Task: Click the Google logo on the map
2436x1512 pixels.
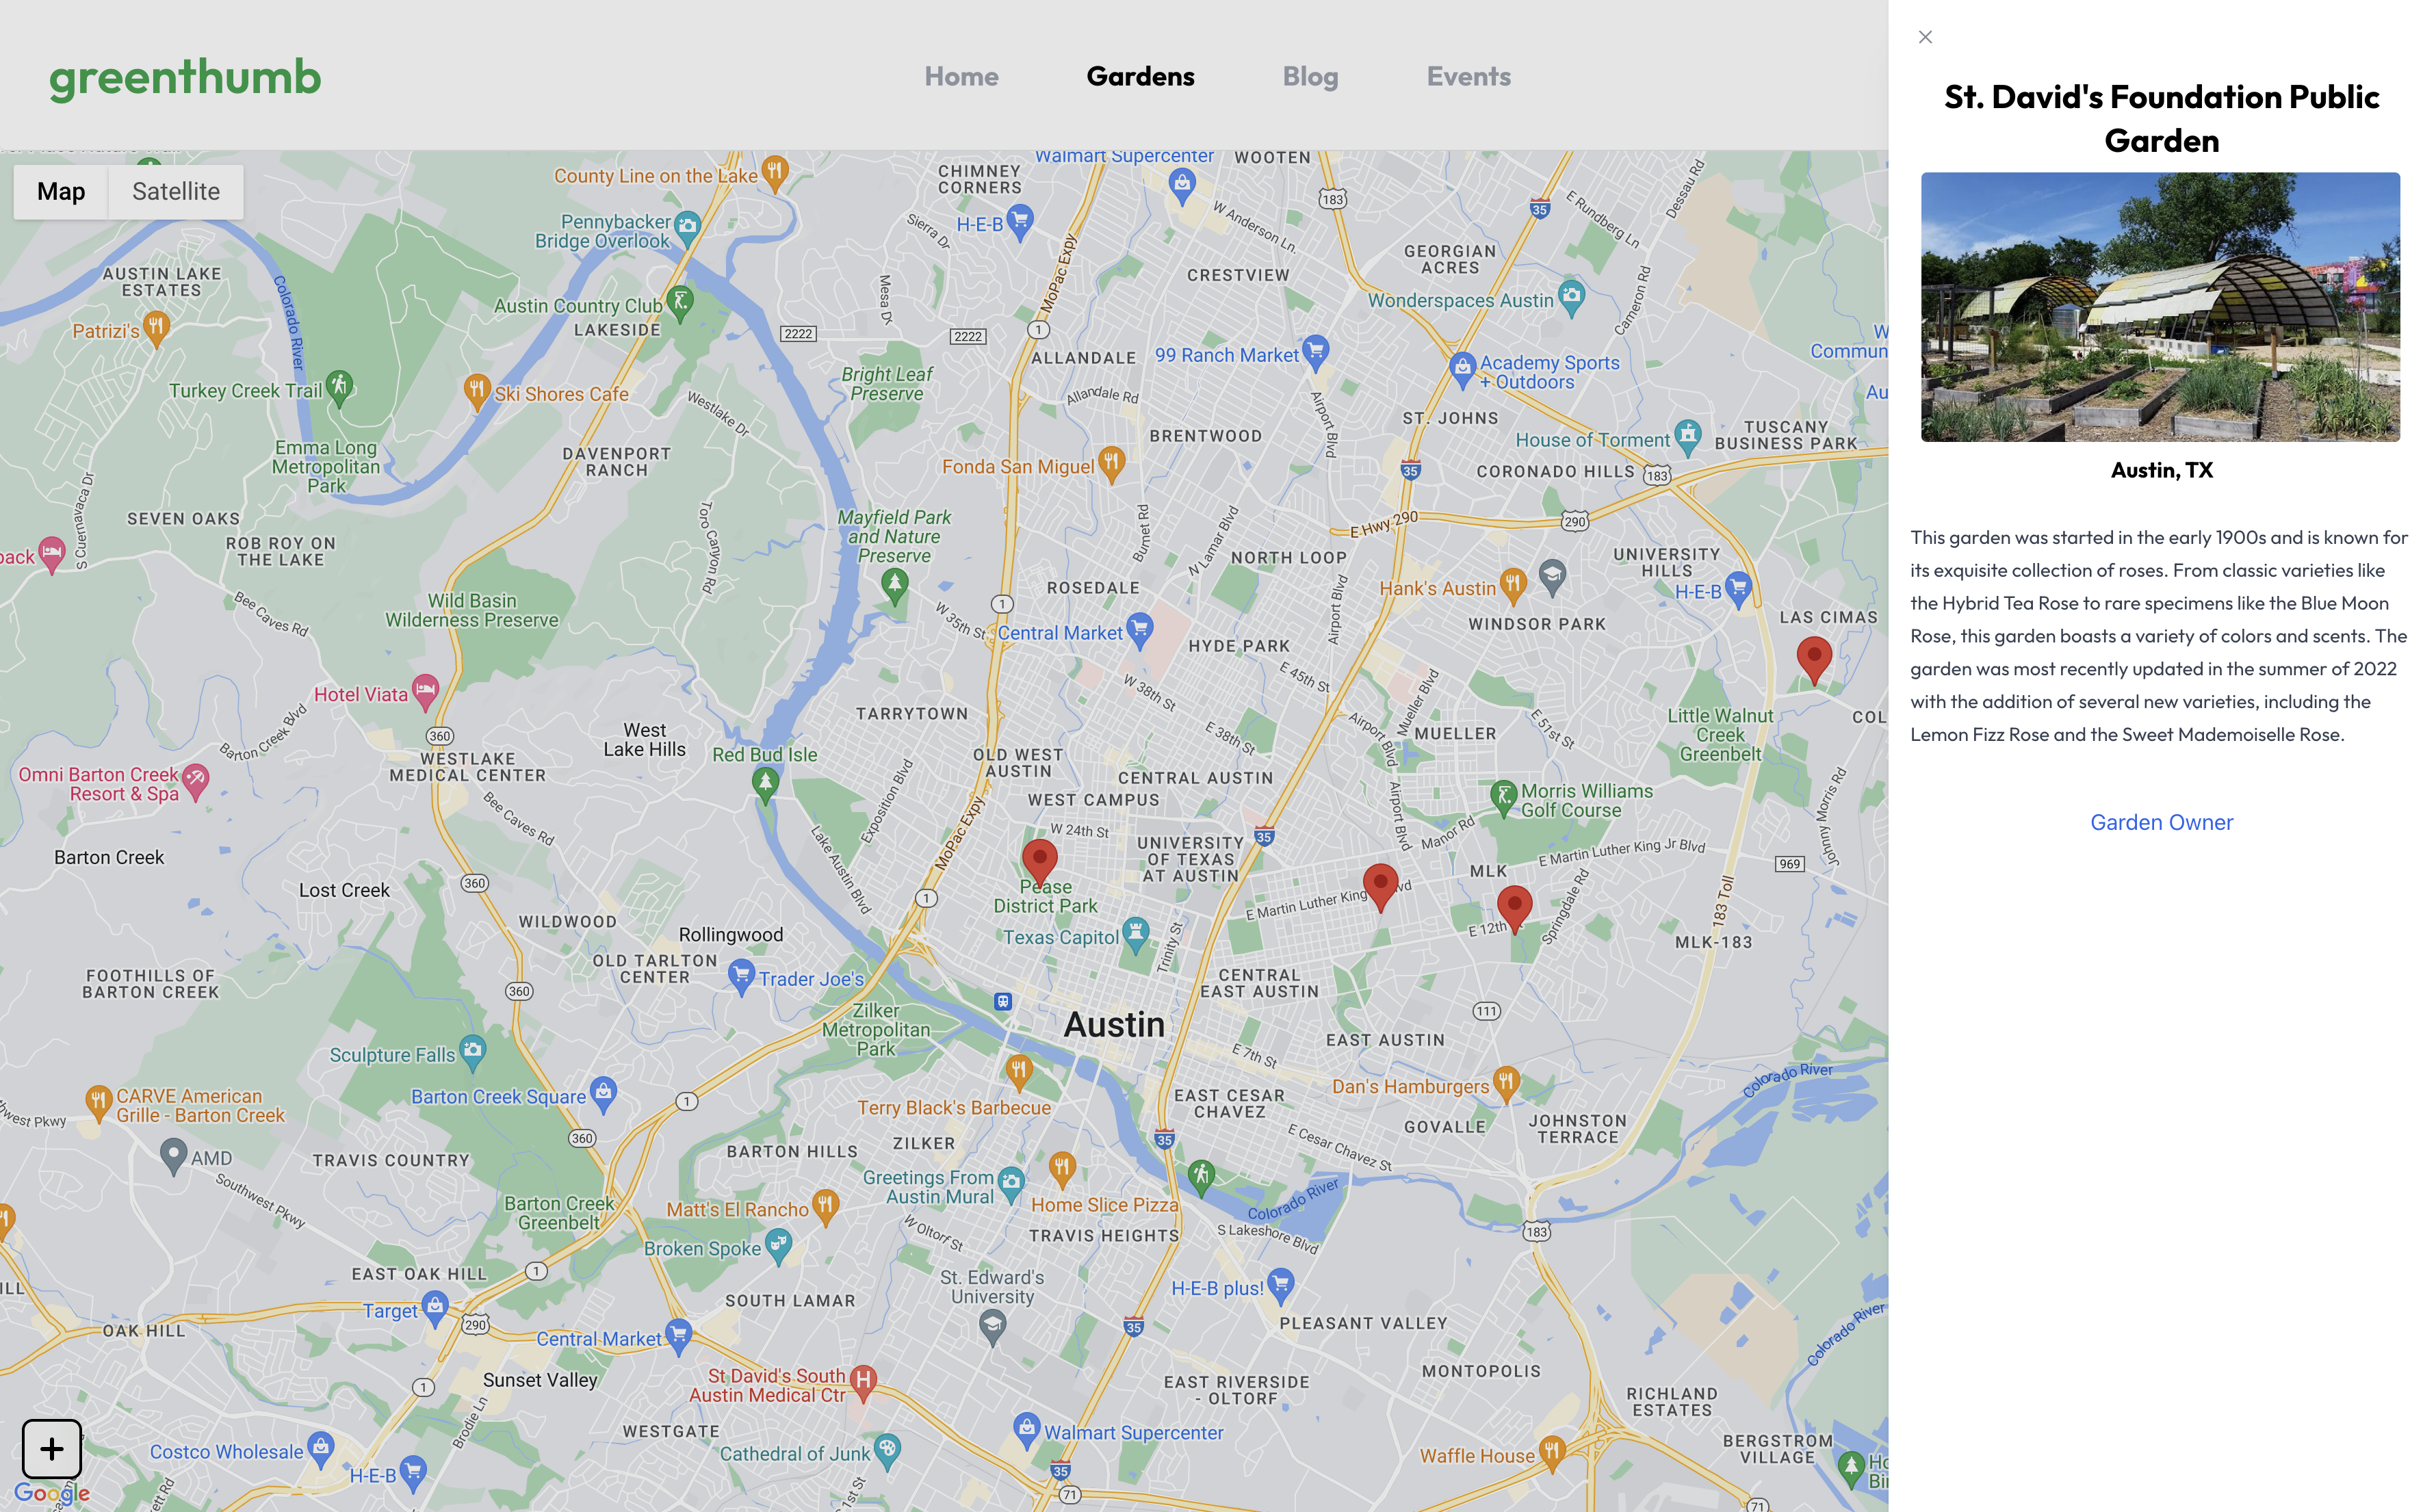Action: (x=52, y=1493)
